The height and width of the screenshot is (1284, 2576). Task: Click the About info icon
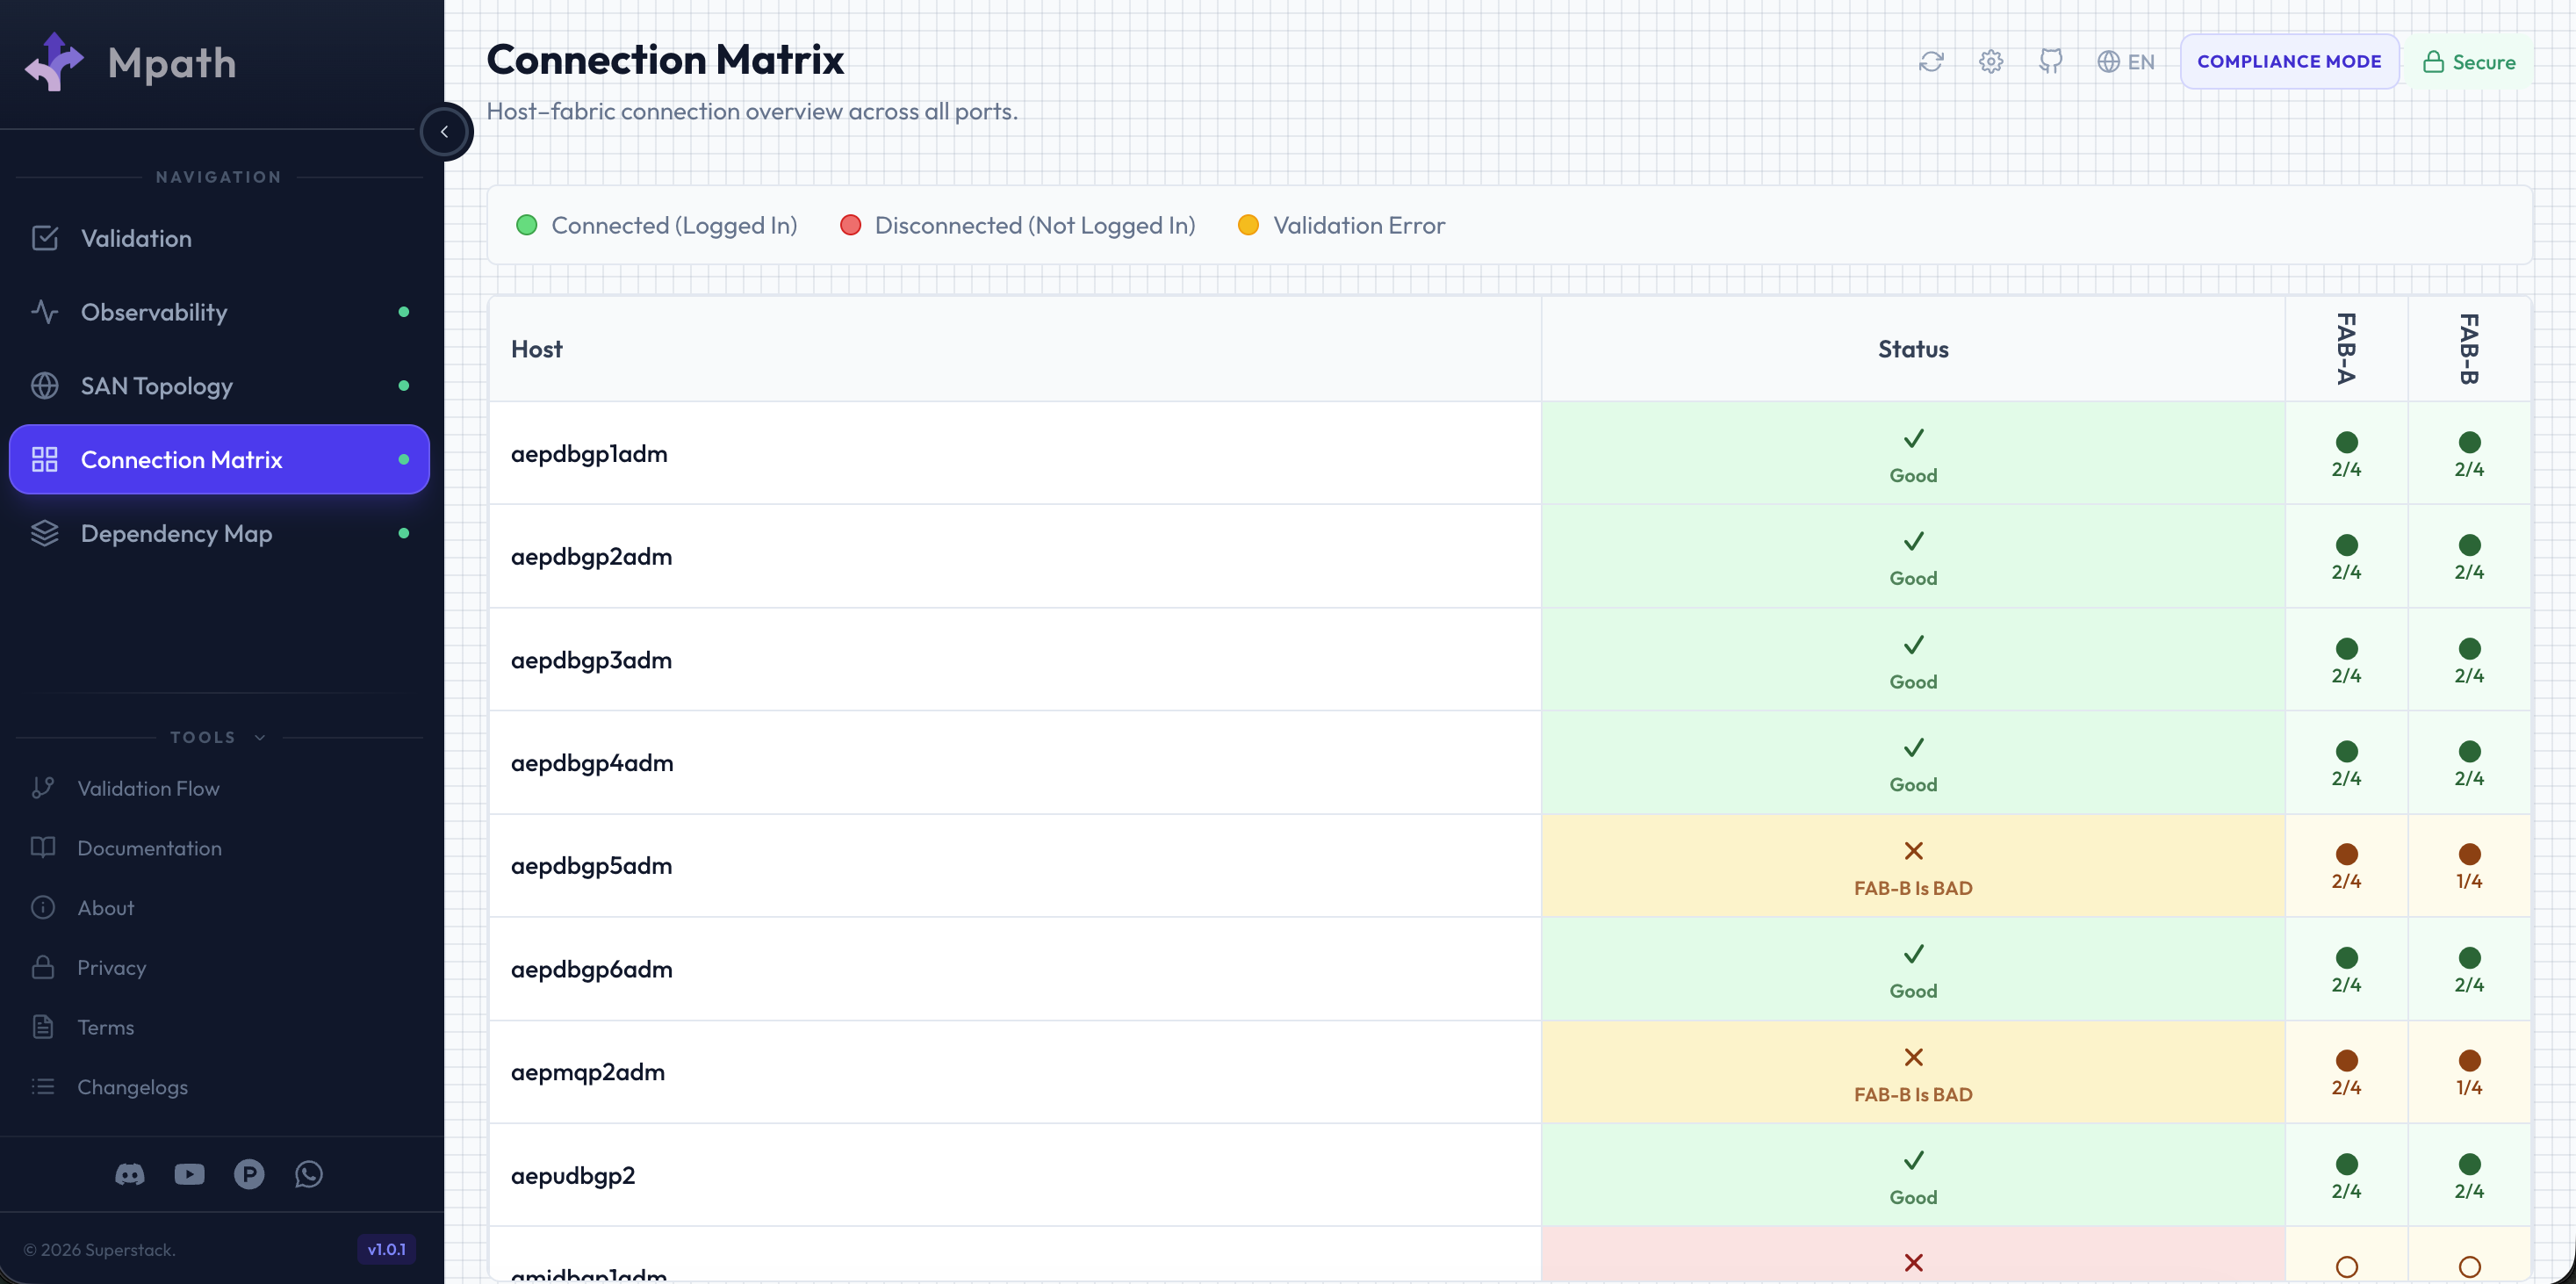[43, 908]
